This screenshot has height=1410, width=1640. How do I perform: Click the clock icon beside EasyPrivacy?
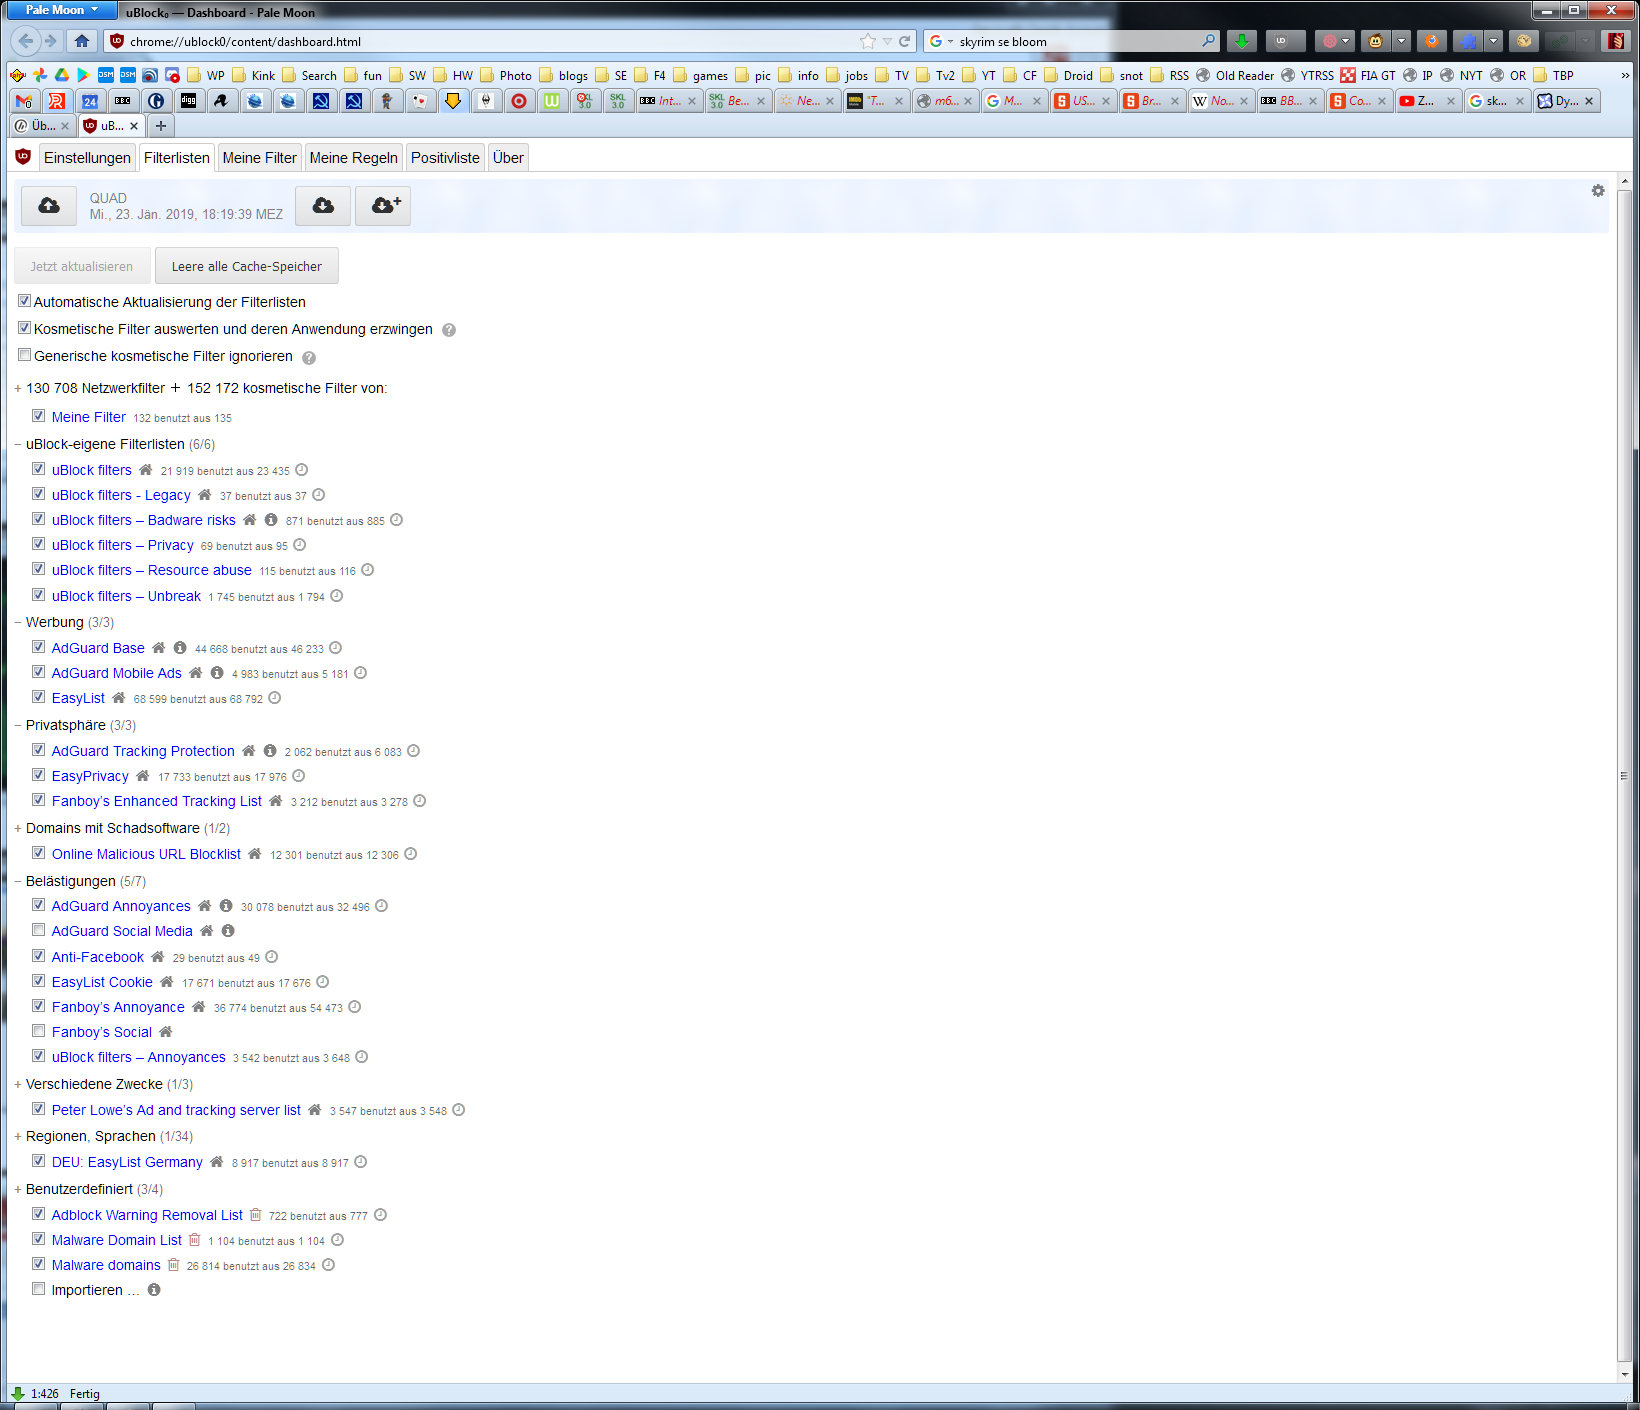click(x=298, y=776)
